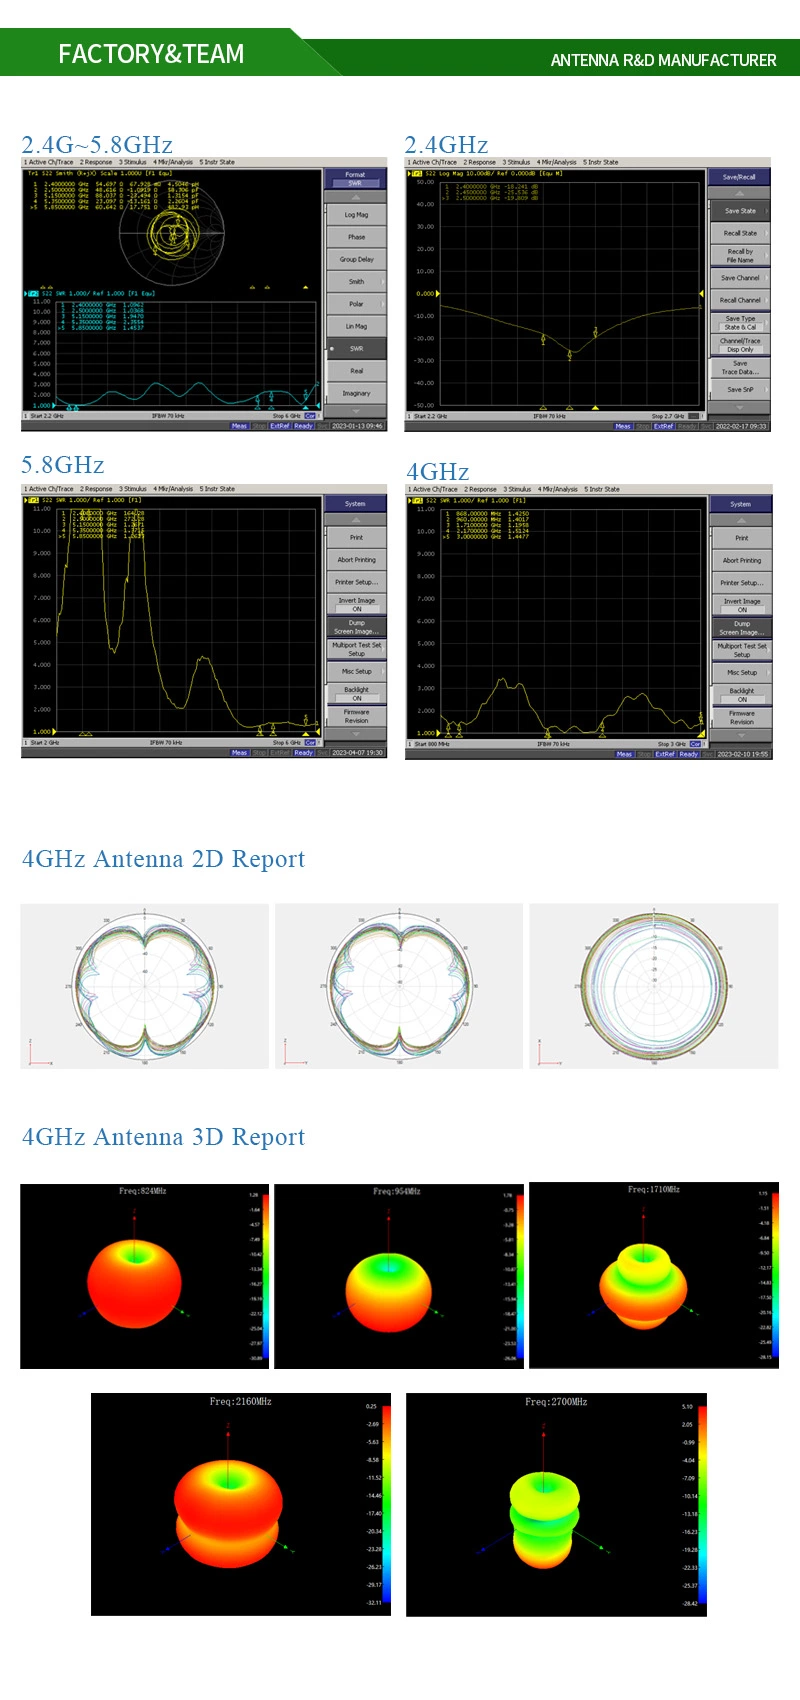Toggle Backlight ON in 4GHz analyzer
Image resolution: width=800 pixels, height=1700 pixels.
click(741, 695)
